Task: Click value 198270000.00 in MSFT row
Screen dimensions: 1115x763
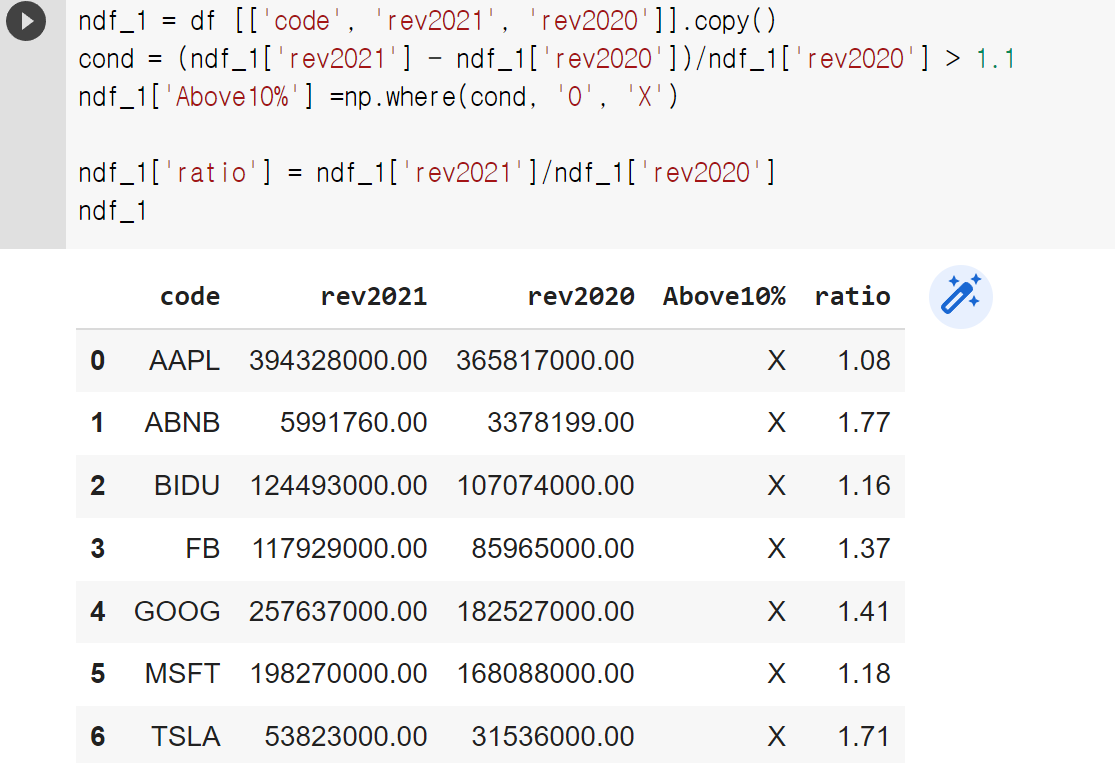Action: pyautogui.click(x=338, y=673)
